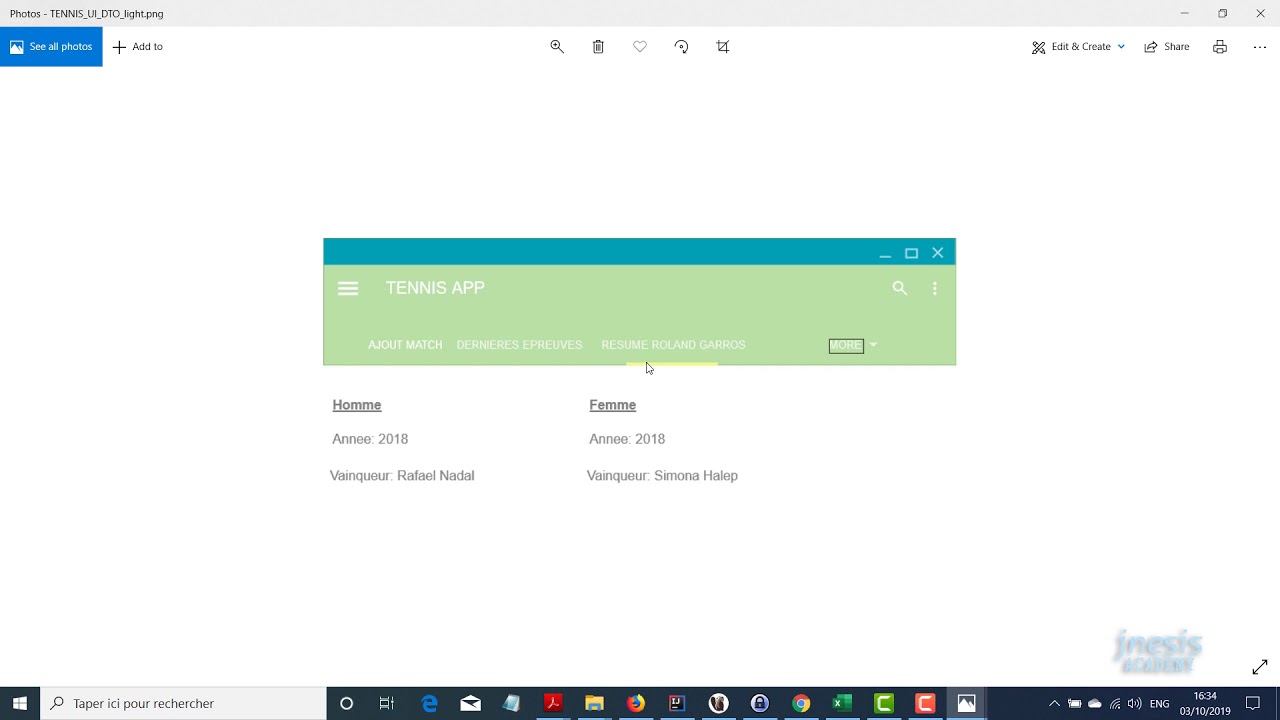This screenshot has width=1280, height=720.
Task: Add photo to favorites with heart icon
Action: (640, 47)
